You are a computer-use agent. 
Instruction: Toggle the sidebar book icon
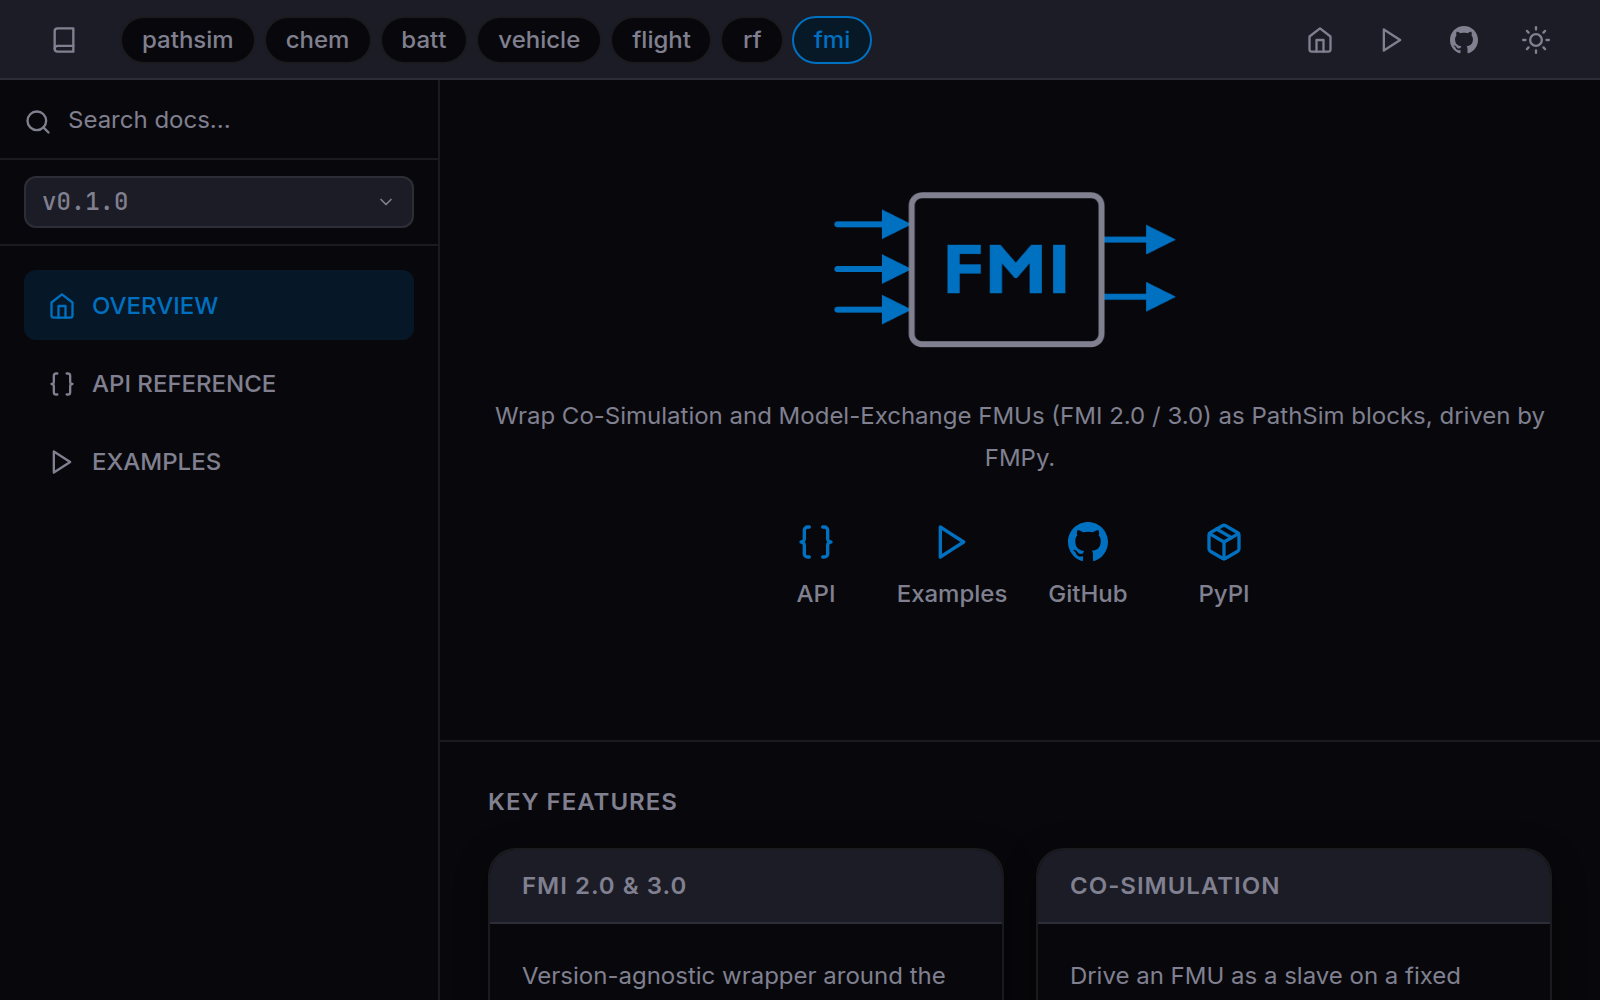[x=64, y=40]
